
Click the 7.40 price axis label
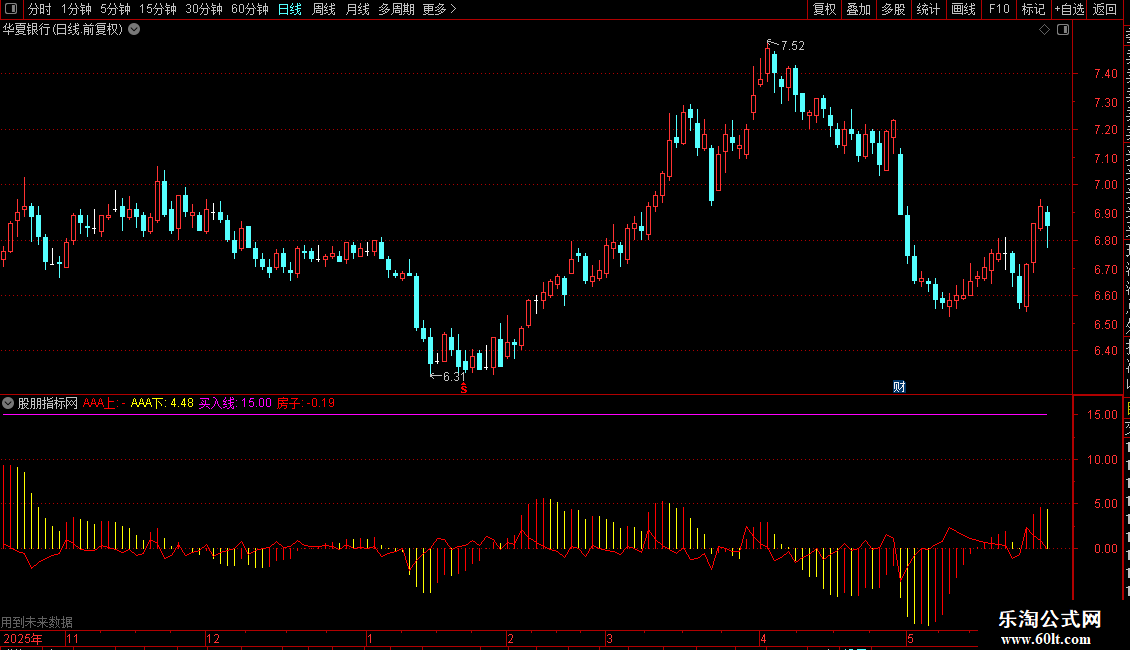1105,74
